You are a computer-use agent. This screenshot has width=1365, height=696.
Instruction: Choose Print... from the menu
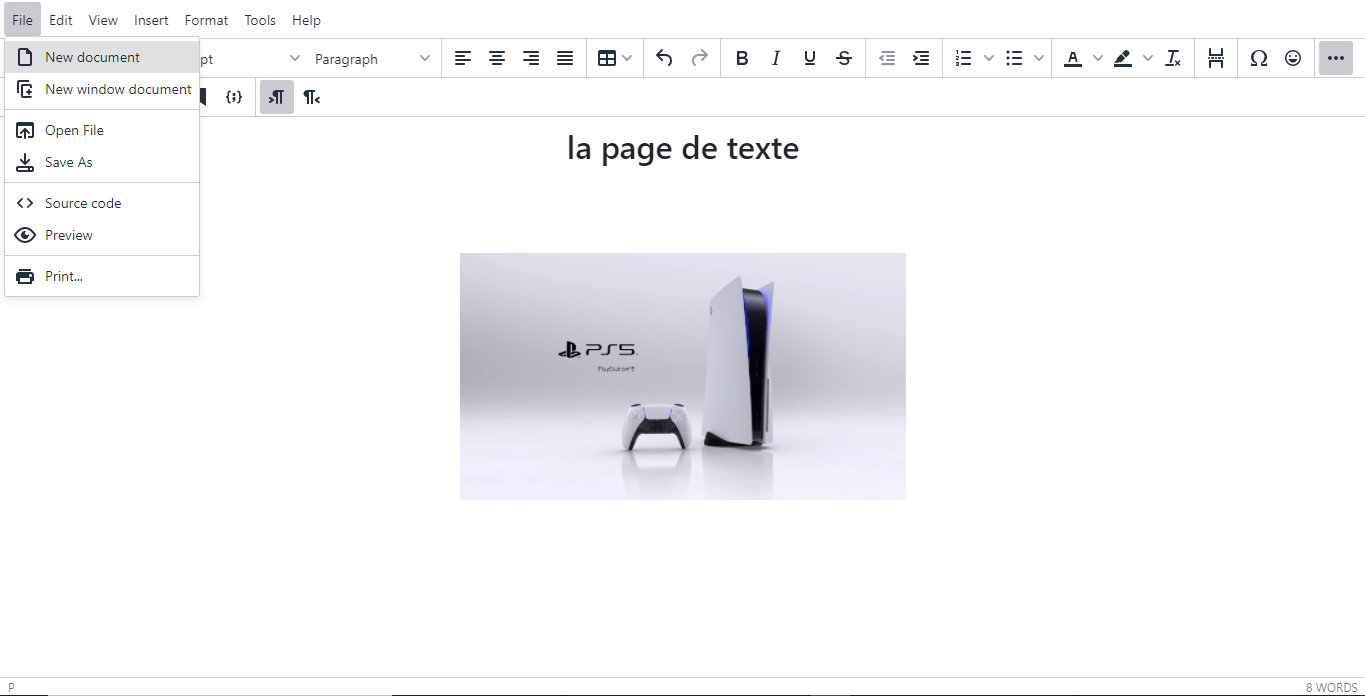[102, 276]
